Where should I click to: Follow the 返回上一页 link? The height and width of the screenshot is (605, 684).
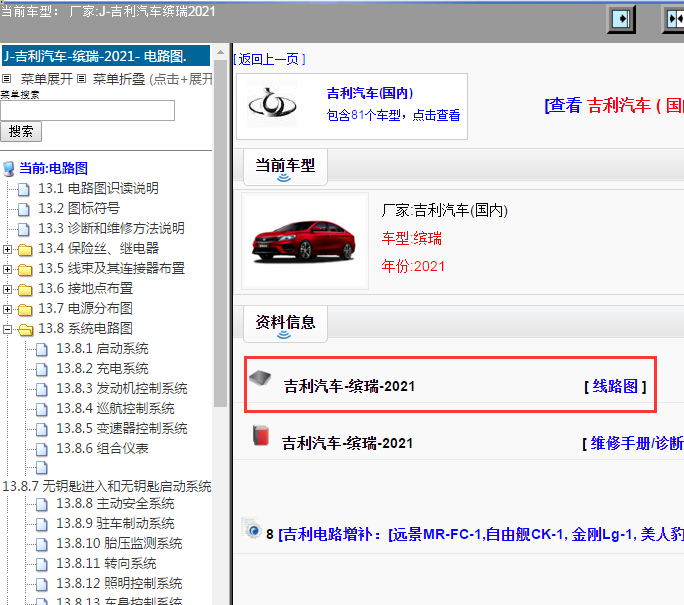[269, 59]
